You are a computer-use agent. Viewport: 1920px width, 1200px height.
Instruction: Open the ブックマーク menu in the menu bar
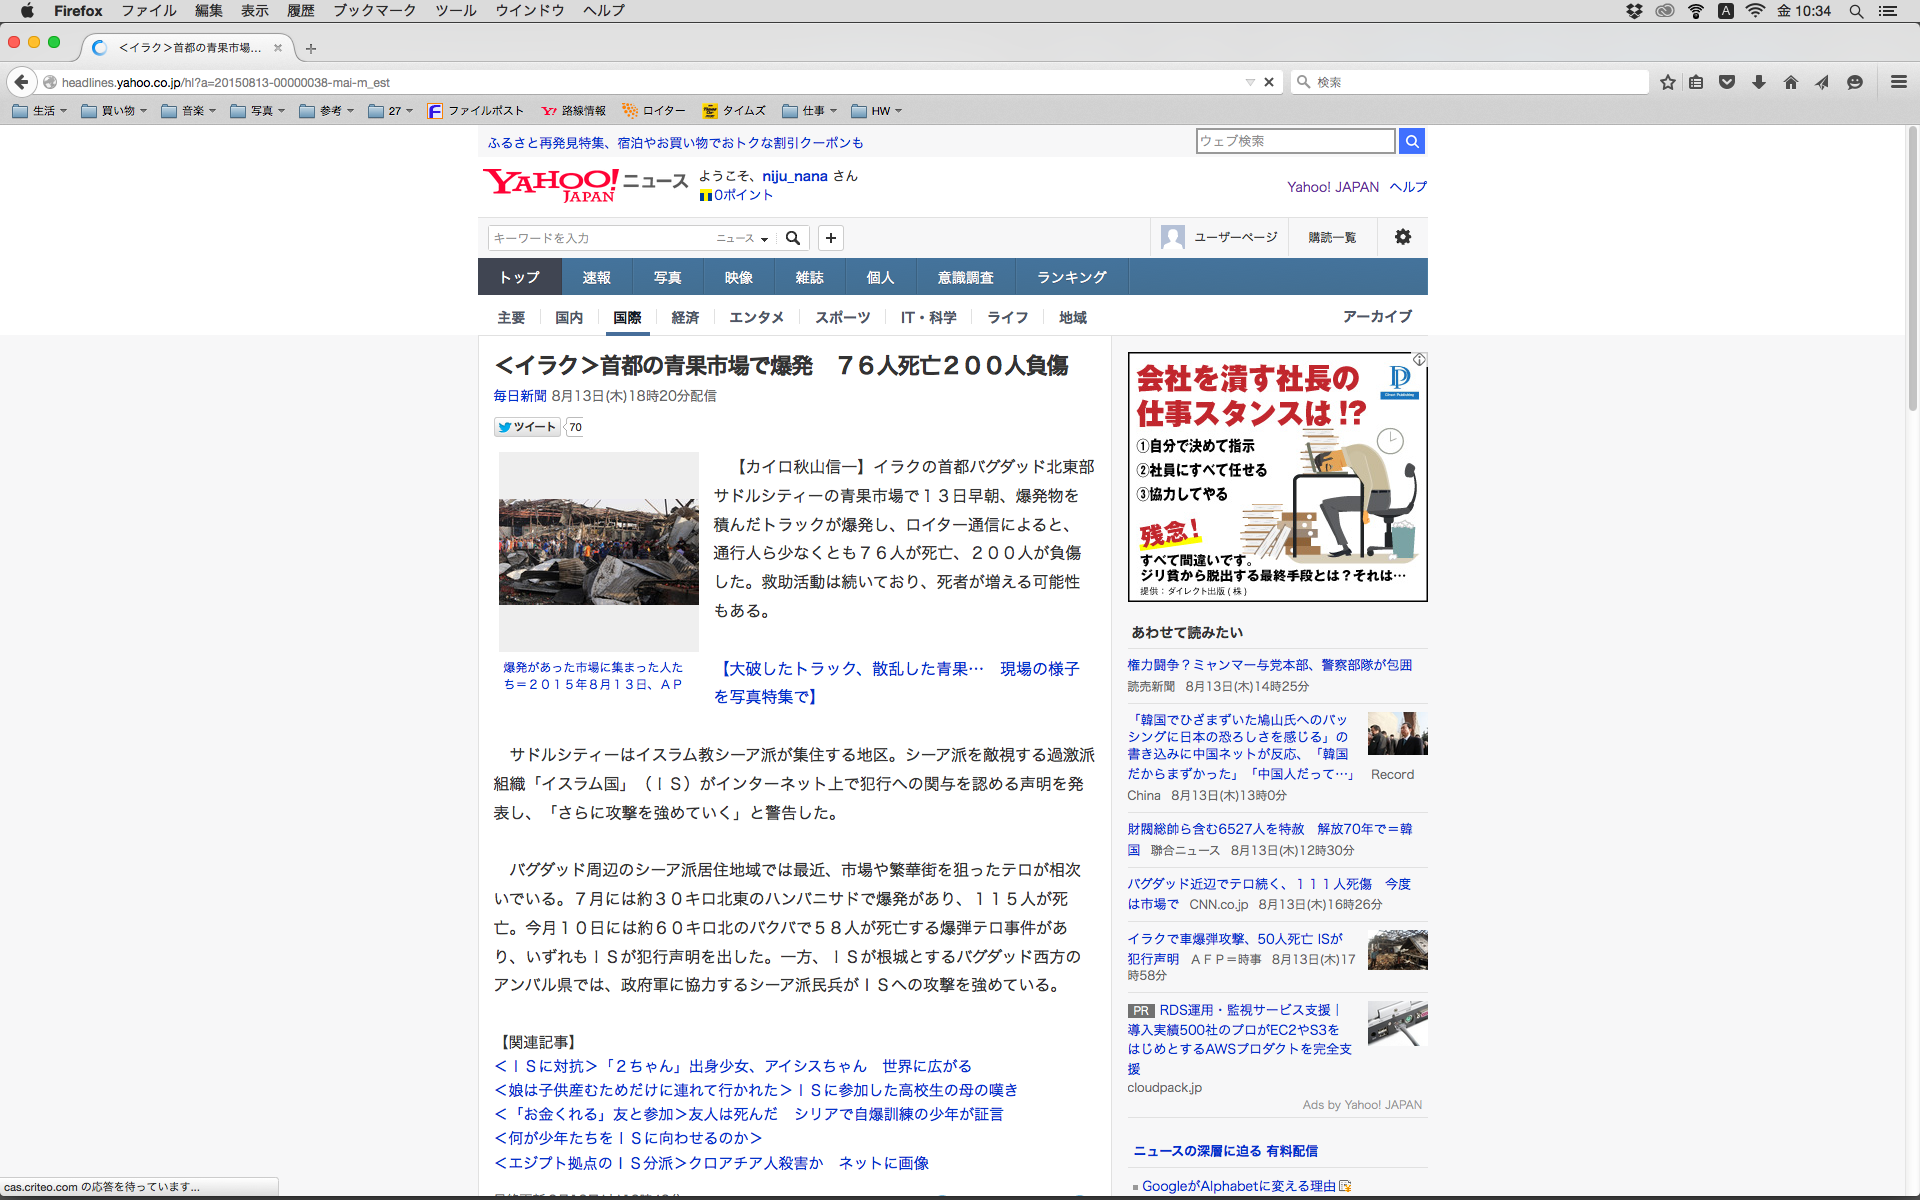point(374,11)
